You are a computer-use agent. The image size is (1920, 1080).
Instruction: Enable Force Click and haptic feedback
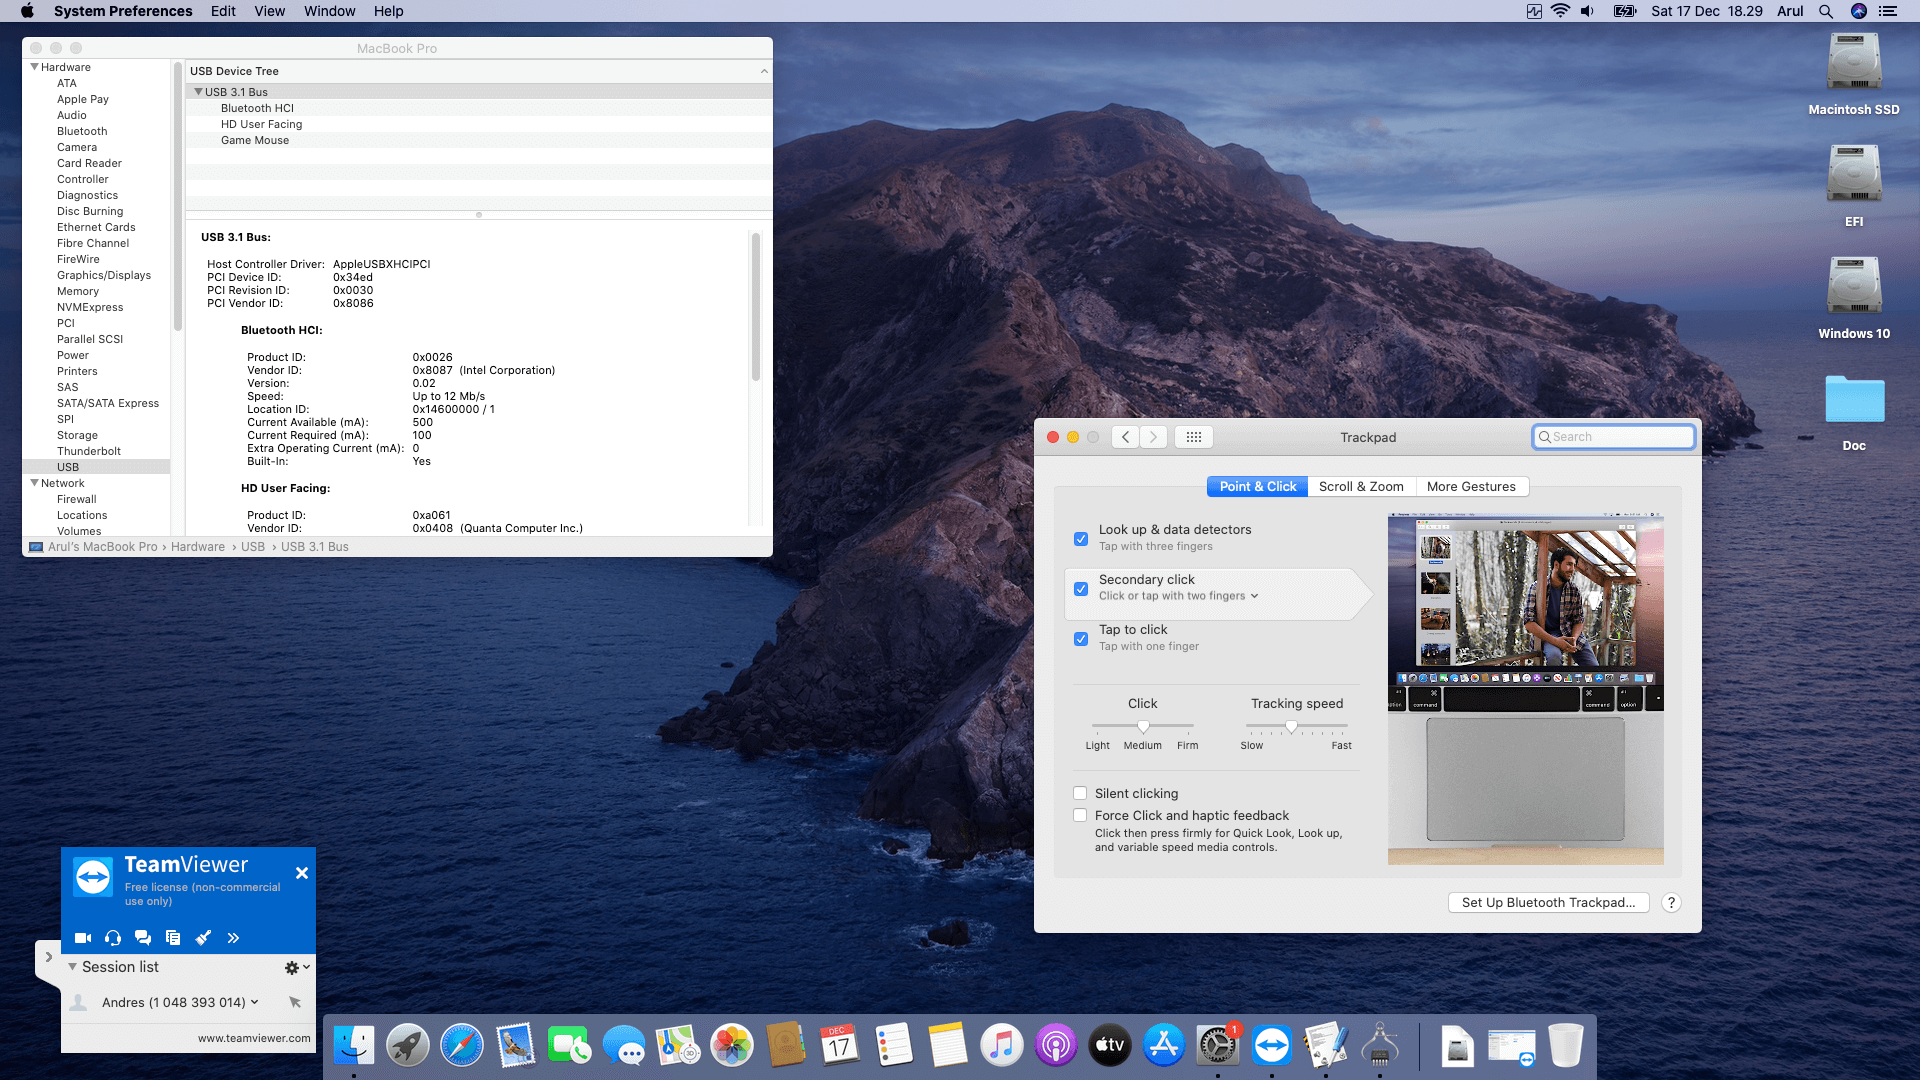1080,815
